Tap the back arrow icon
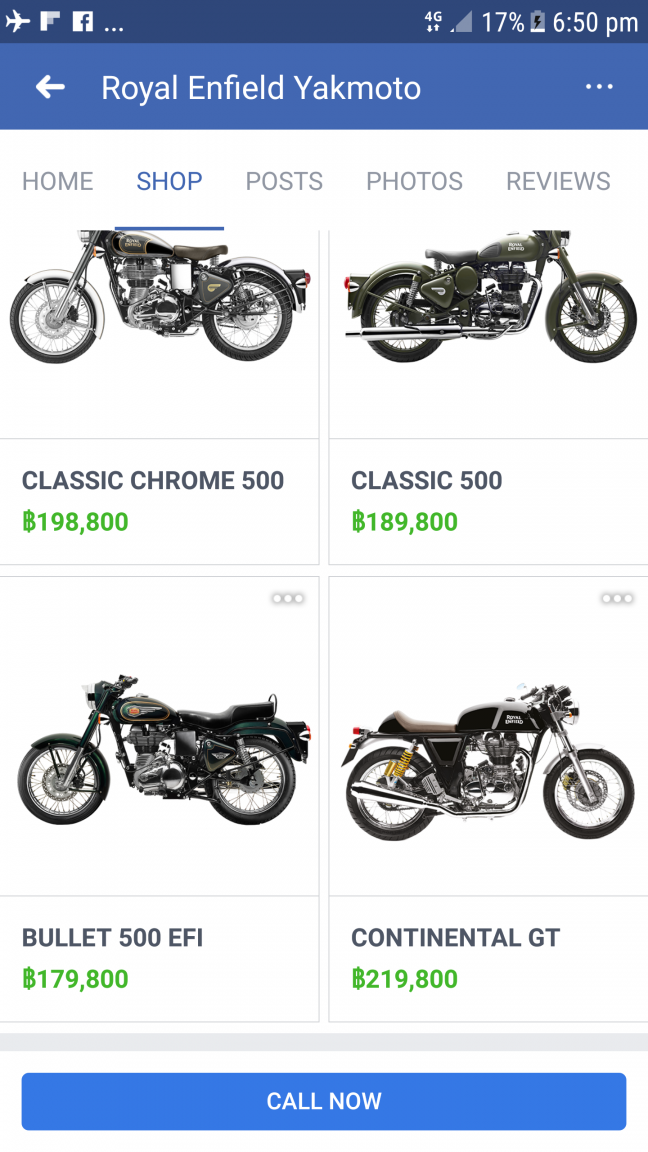 [50, 88]
